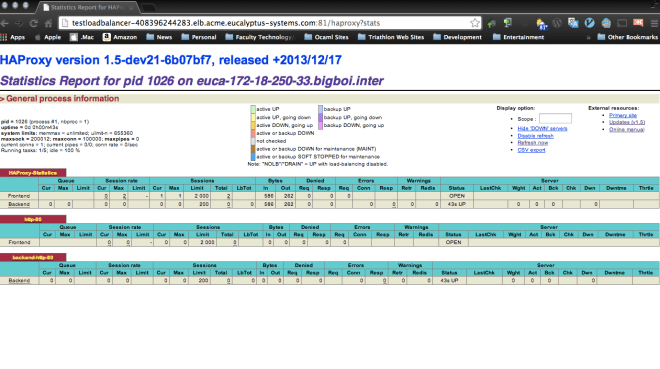Click Frontend row label in HAProxy-Statistics table
660x369 pixels.
point(19,196)
